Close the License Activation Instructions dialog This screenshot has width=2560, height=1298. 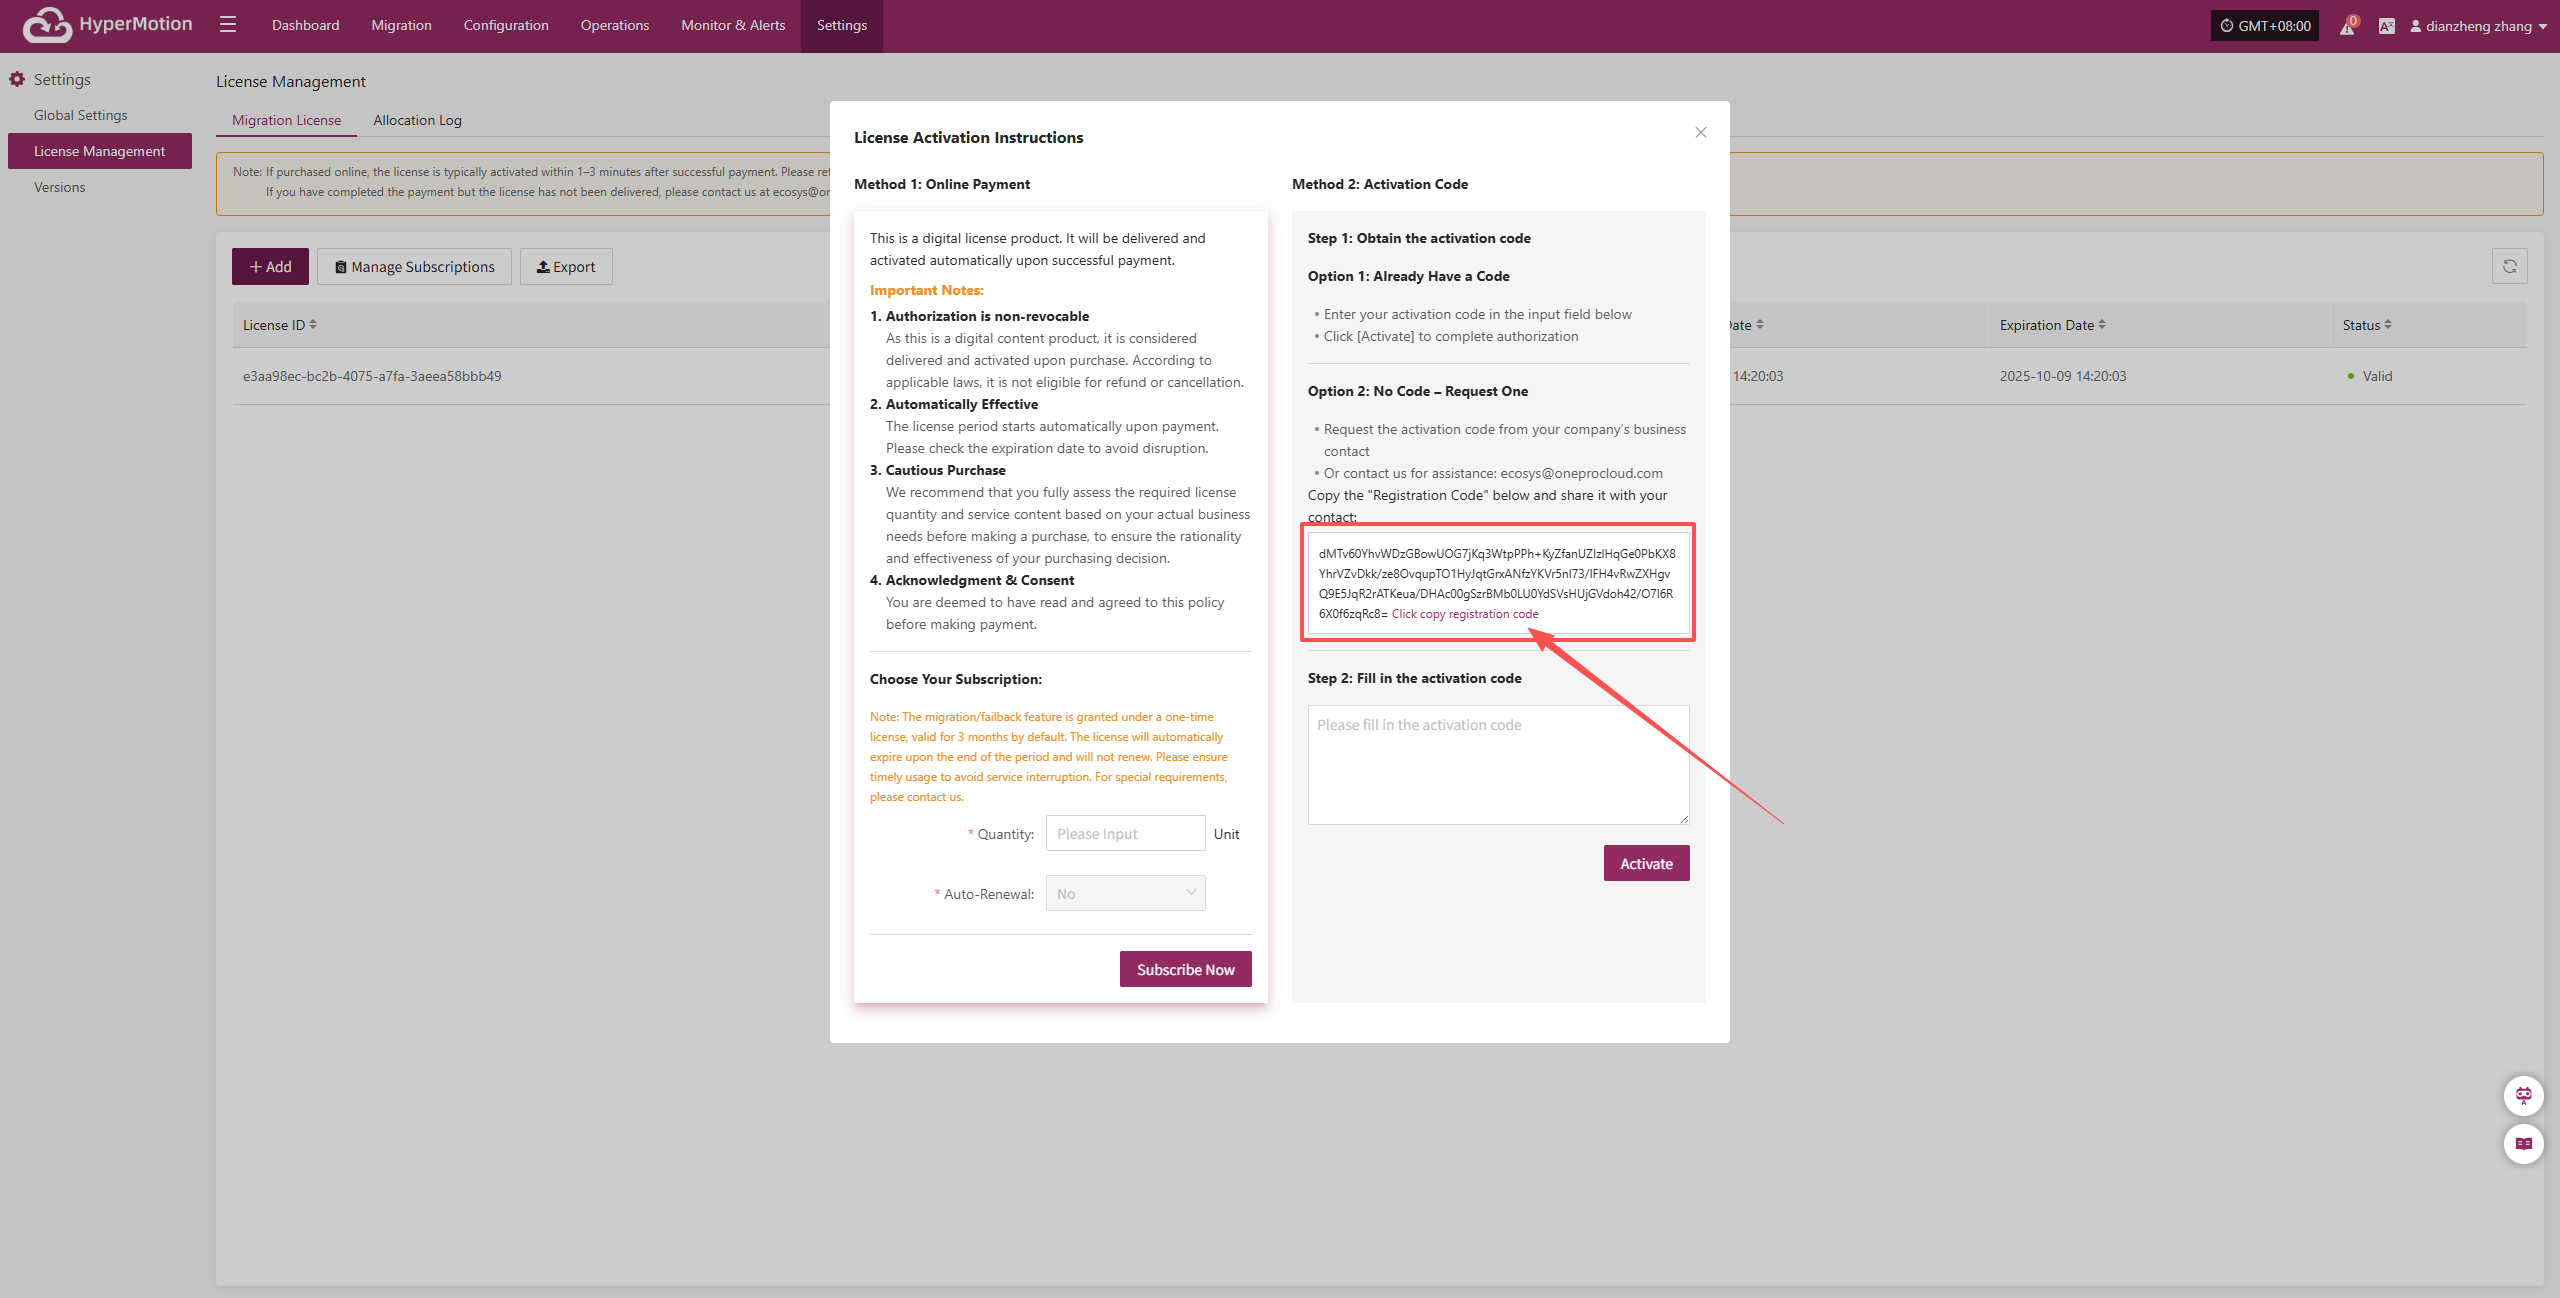[1701, 133]
